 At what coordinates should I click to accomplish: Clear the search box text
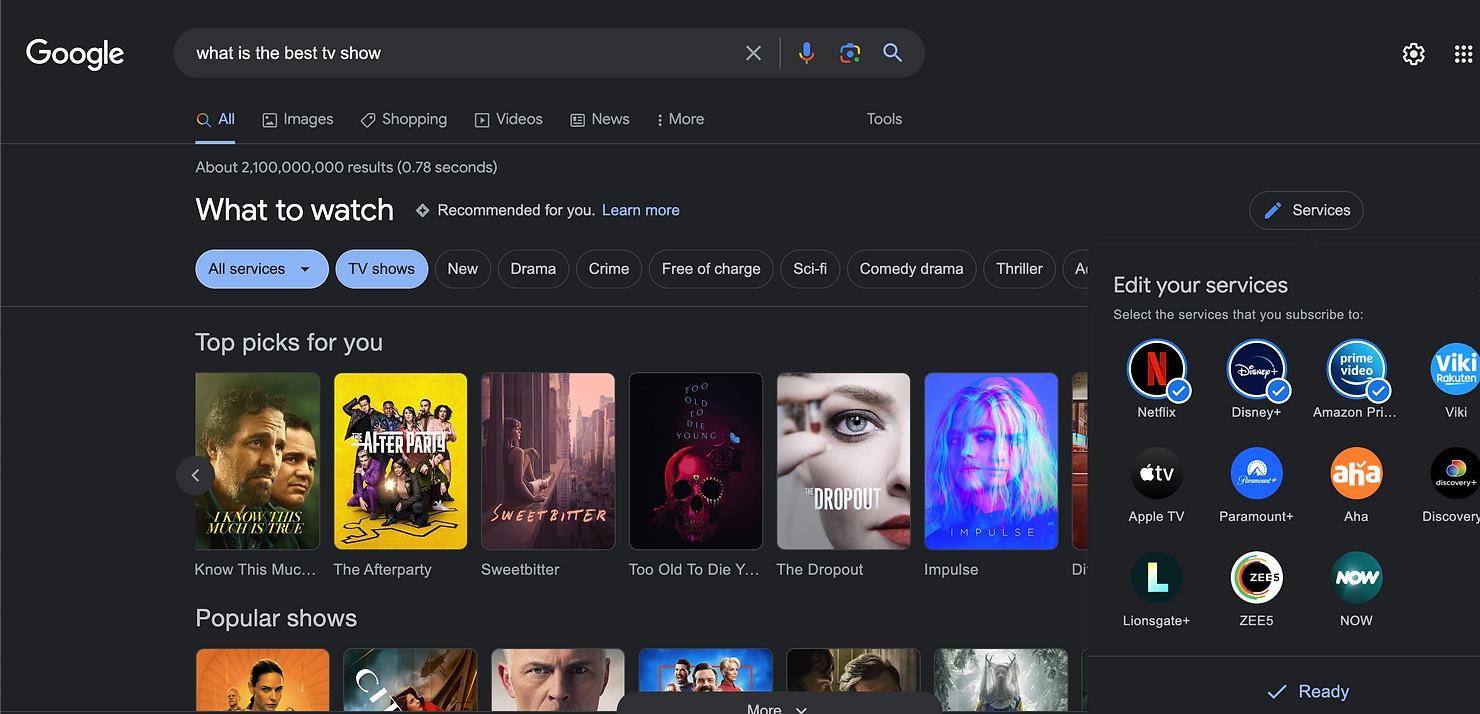click(754, 53)
